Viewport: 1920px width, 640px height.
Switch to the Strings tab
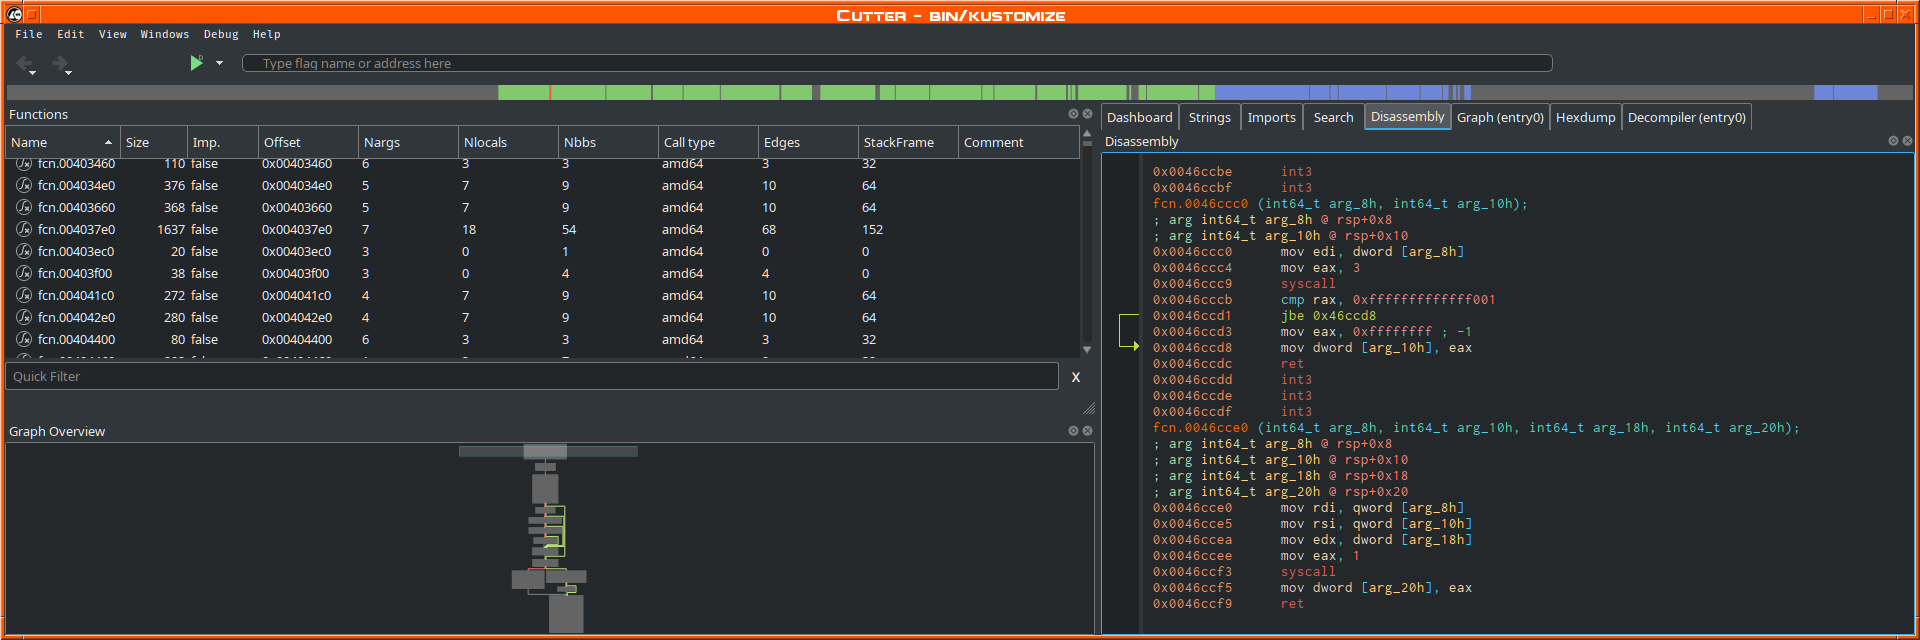tap(1210, 117)
